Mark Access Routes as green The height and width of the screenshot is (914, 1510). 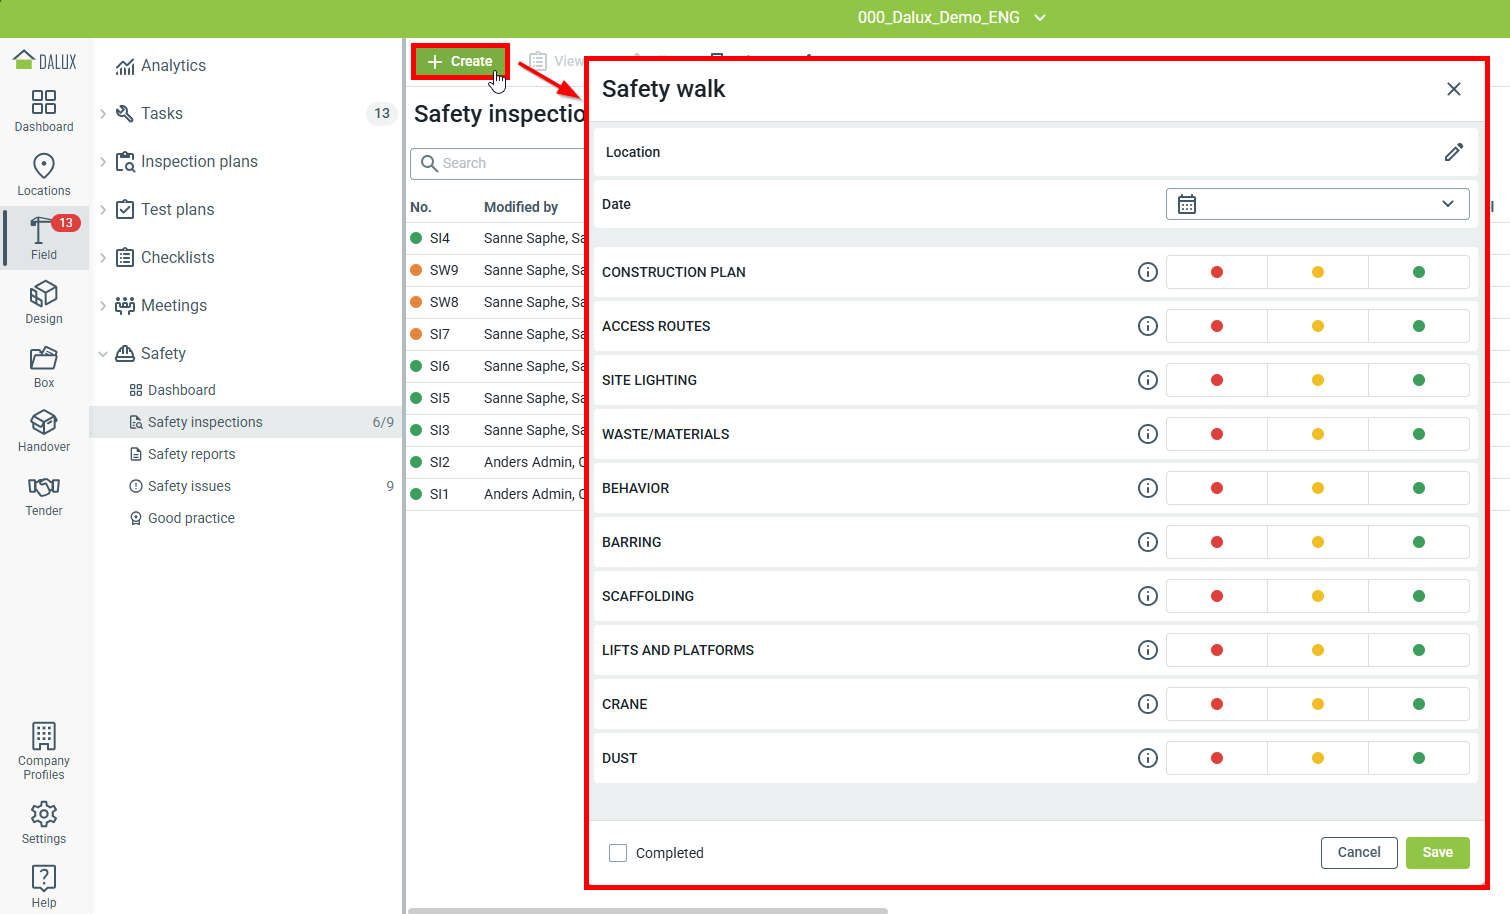point(1418,326)
